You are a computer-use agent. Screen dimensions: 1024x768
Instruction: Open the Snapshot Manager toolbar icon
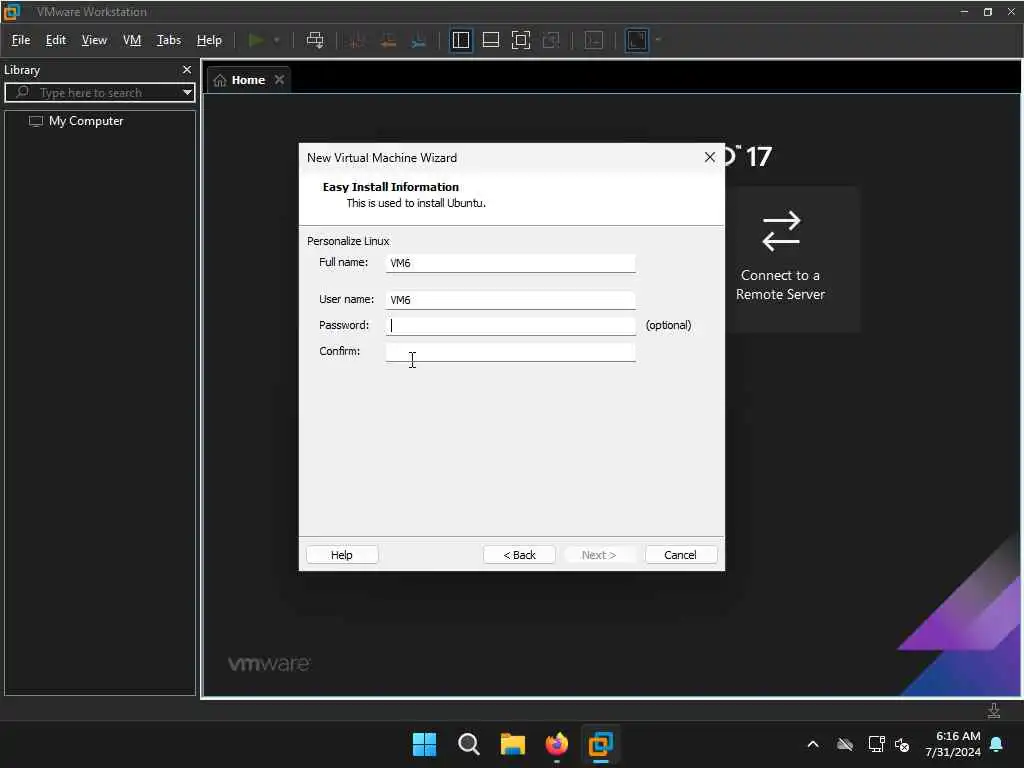pyautogui.click(x=419, y=40)
